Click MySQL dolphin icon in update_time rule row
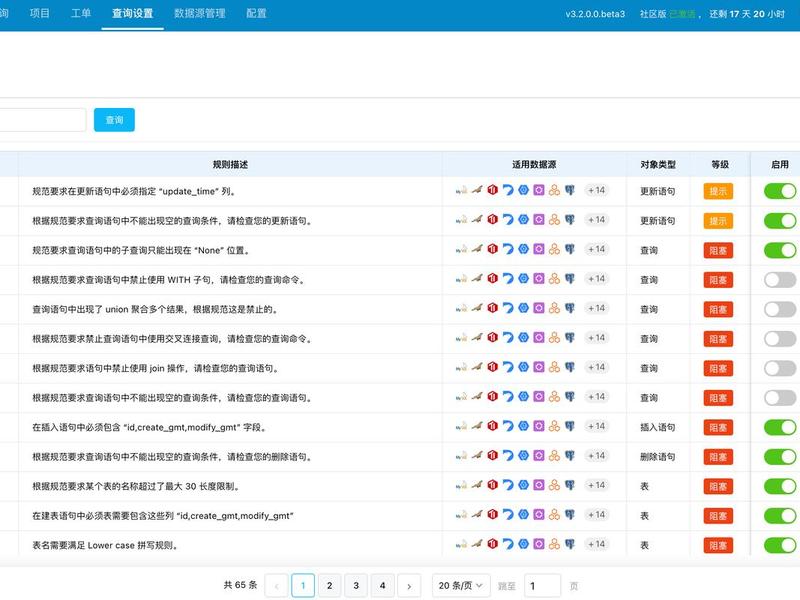 [461, 191]
